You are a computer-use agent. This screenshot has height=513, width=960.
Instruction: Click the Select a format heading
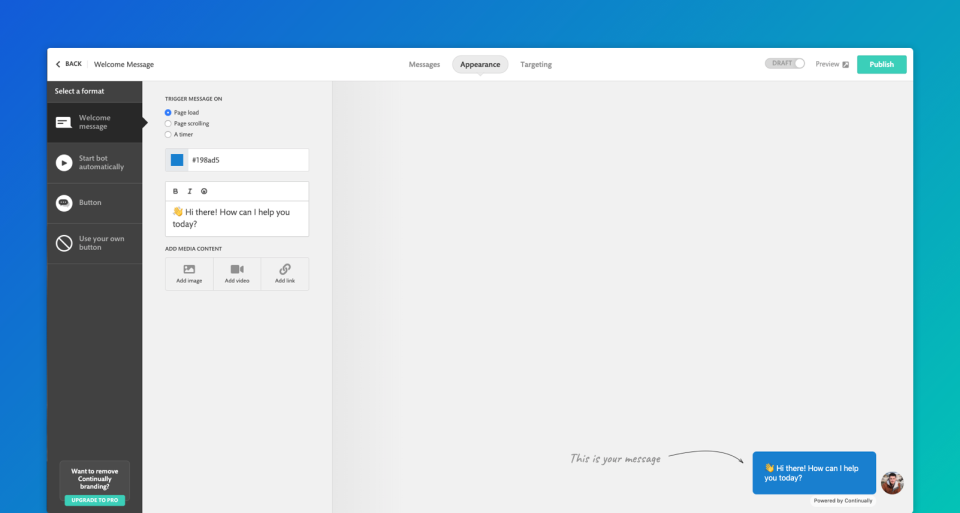click(x=80, y=91)
